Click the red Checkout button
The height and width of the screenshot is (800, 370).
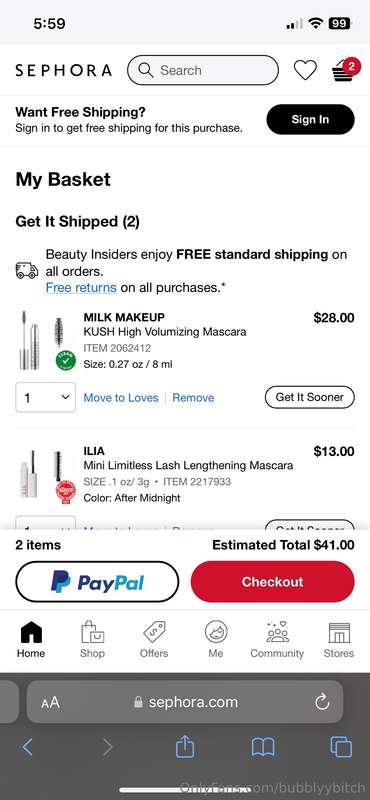273,582
